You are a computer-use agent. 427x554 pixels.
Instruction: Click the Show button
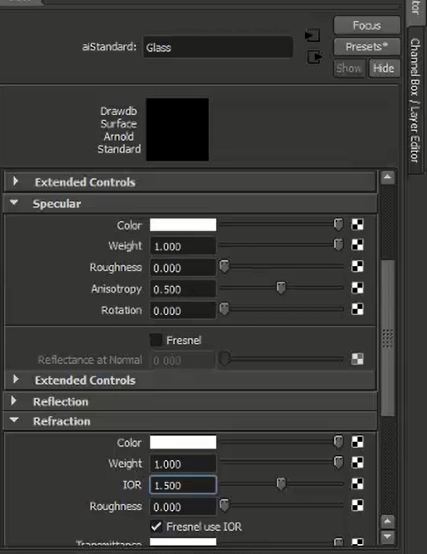[349, 68]
